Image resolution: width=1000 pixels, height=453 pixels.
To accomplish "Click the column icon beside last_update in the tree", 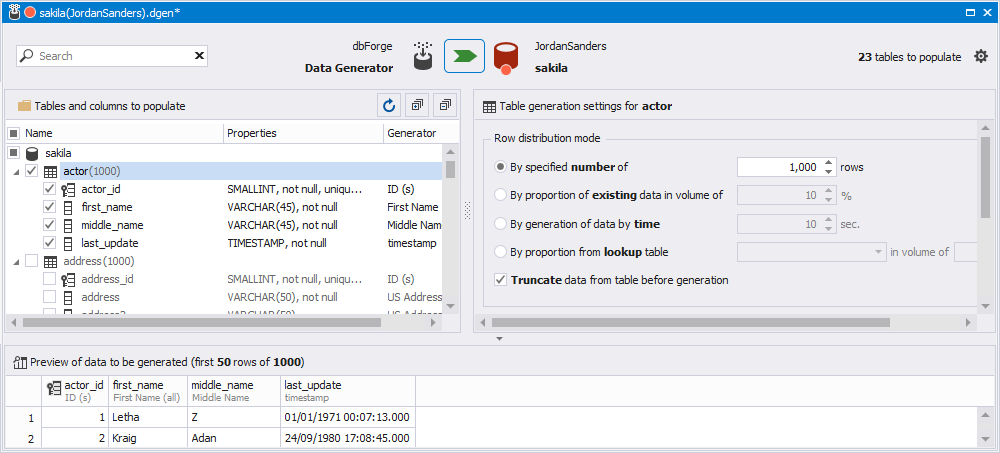I will 68,243.
